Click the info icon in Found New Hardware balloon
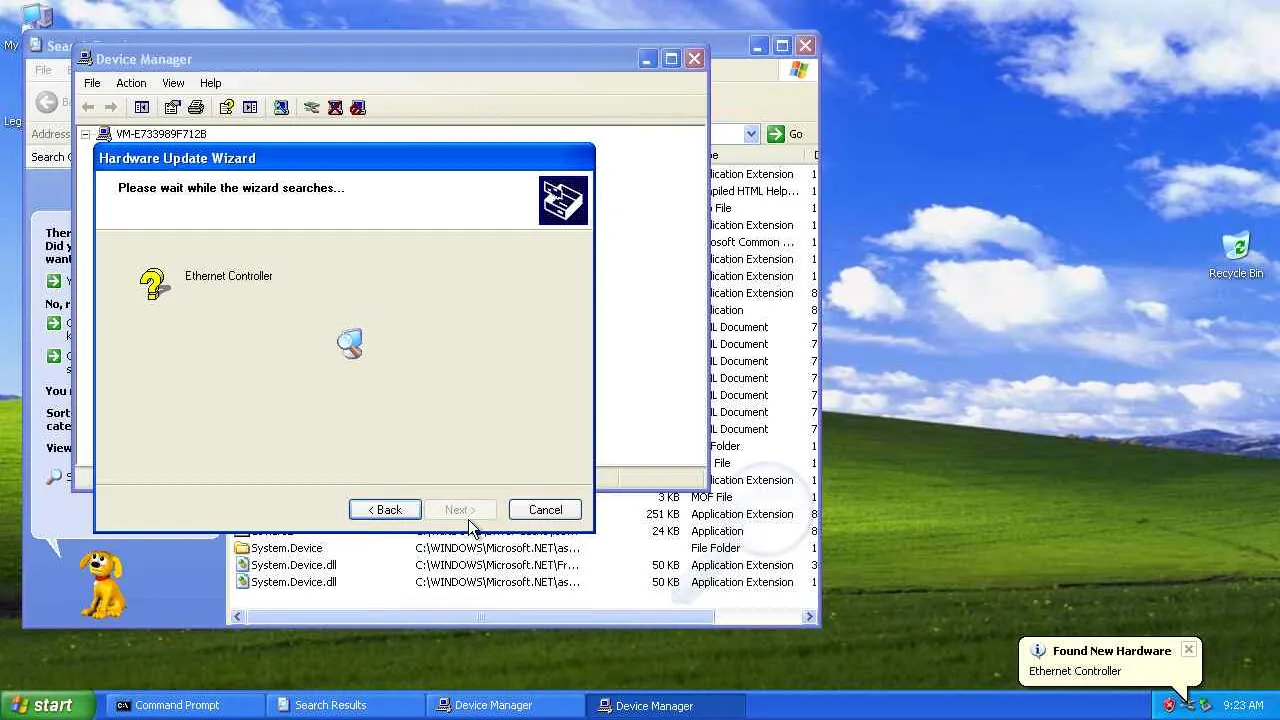This screenshot has width=1280, height=720. click(x=1038, y=651)
